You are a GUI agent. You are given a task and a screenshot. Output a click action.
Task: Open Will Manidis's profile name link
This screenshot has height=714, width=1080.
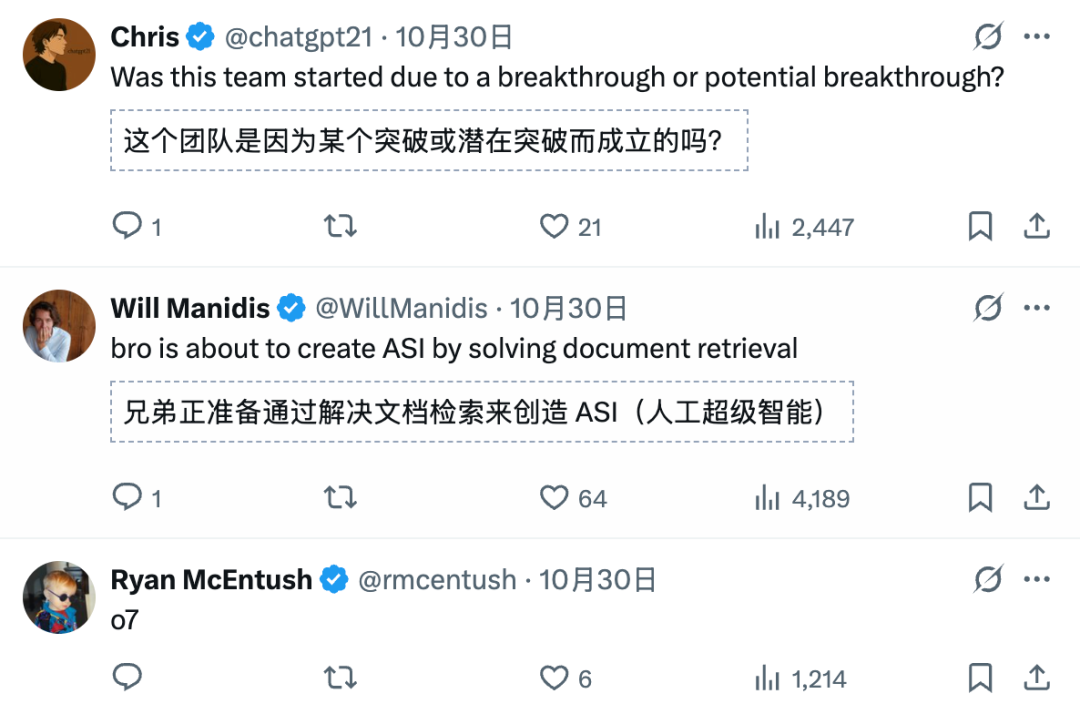click(x=190, y=309)
